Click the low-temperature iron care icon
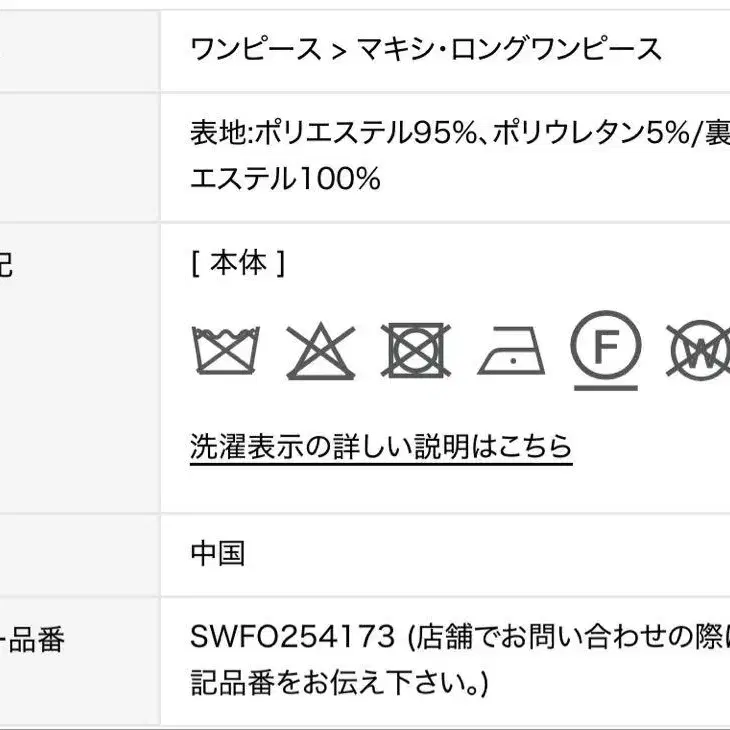730x730 pixels. tap(511, 351)
